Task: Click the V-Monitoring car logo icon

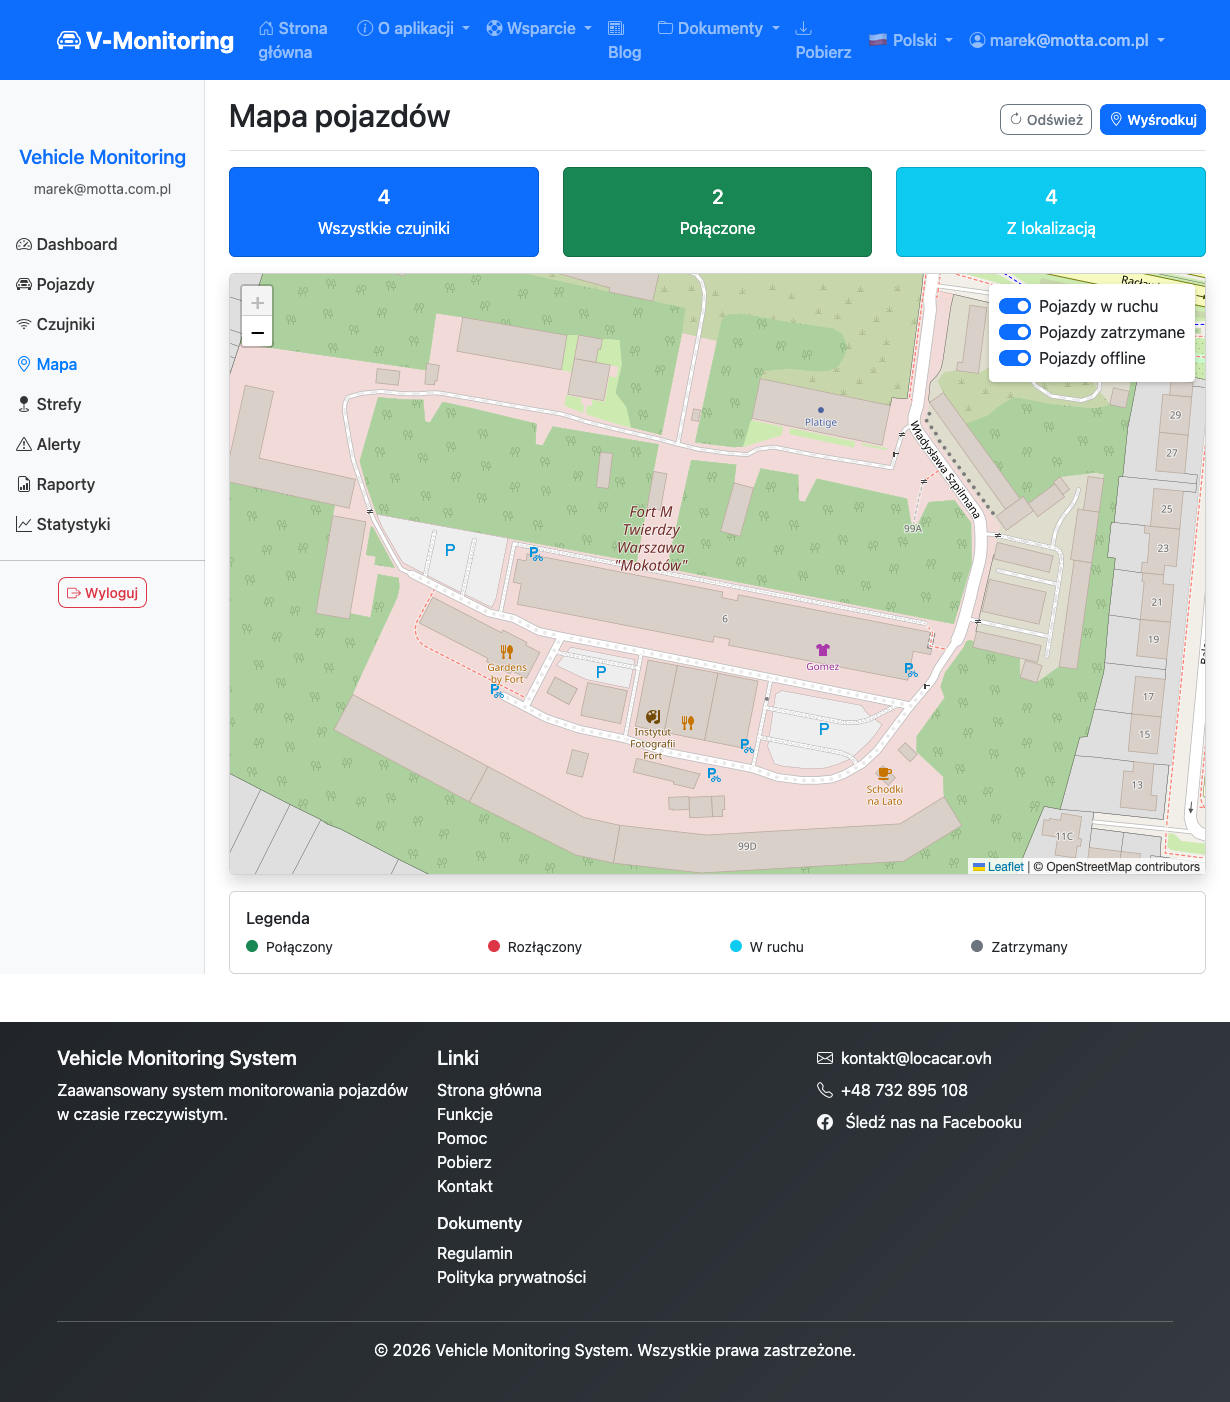Action: point(69,41)
